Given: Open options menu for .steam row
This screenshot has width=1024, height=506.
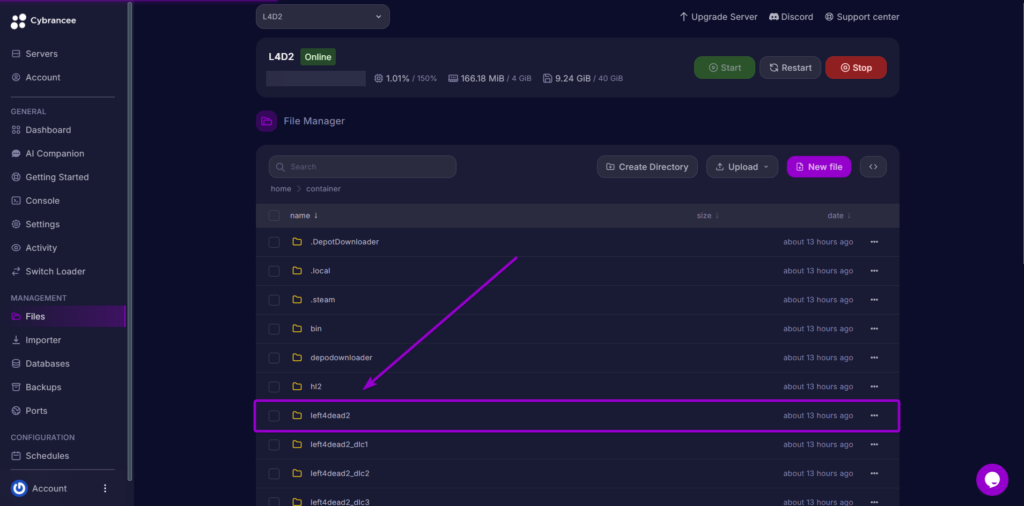Looking at the screenshot, I should point(874,300).
